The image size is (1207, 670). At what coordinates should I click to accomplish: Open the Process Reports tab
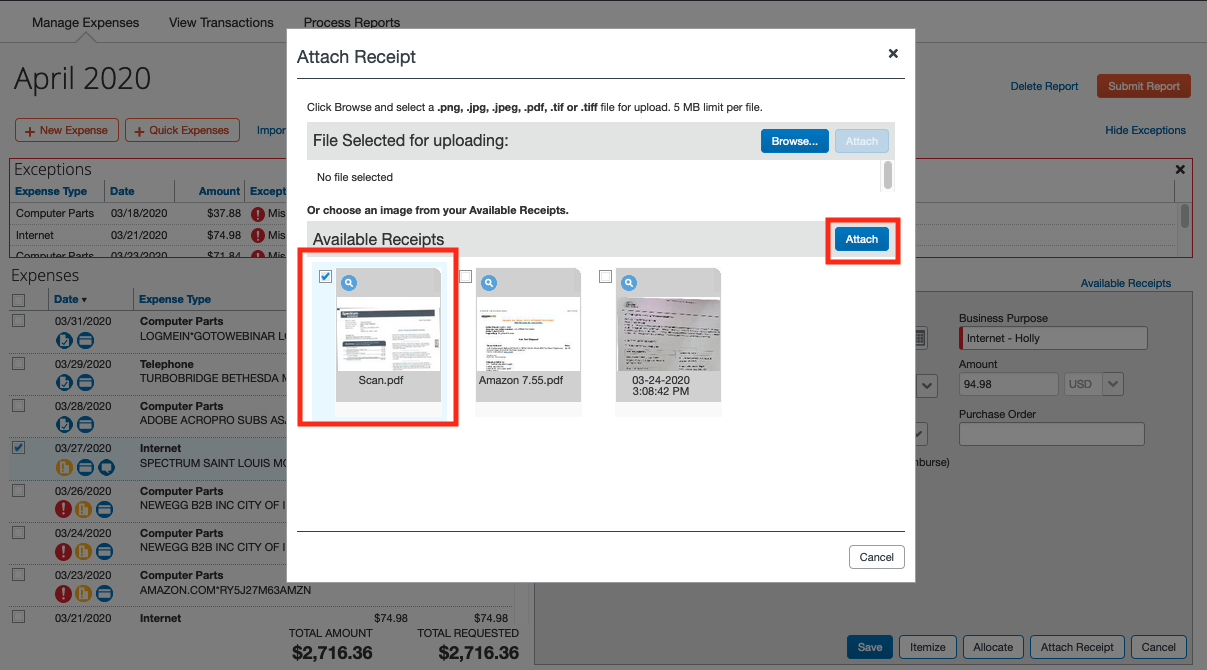(351, 22)
